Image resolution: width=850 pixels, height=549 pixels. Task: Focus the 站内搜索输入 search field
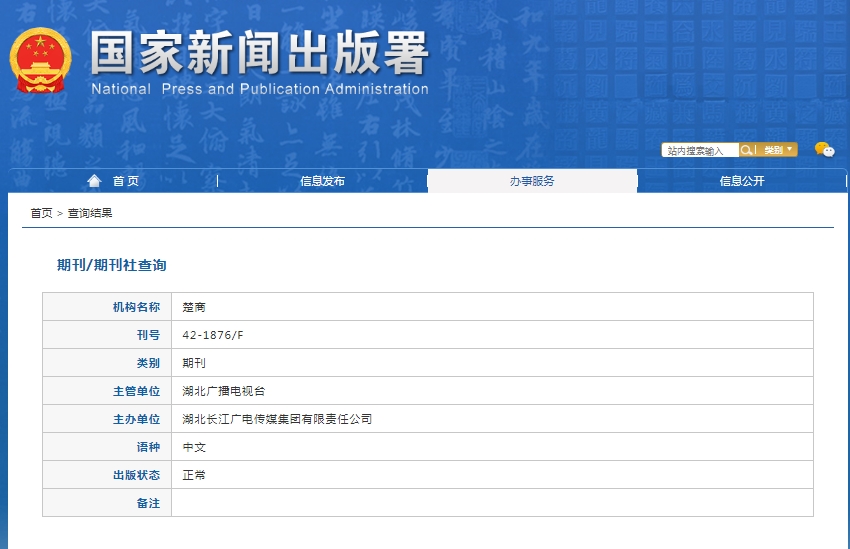[x=699, y=150]
